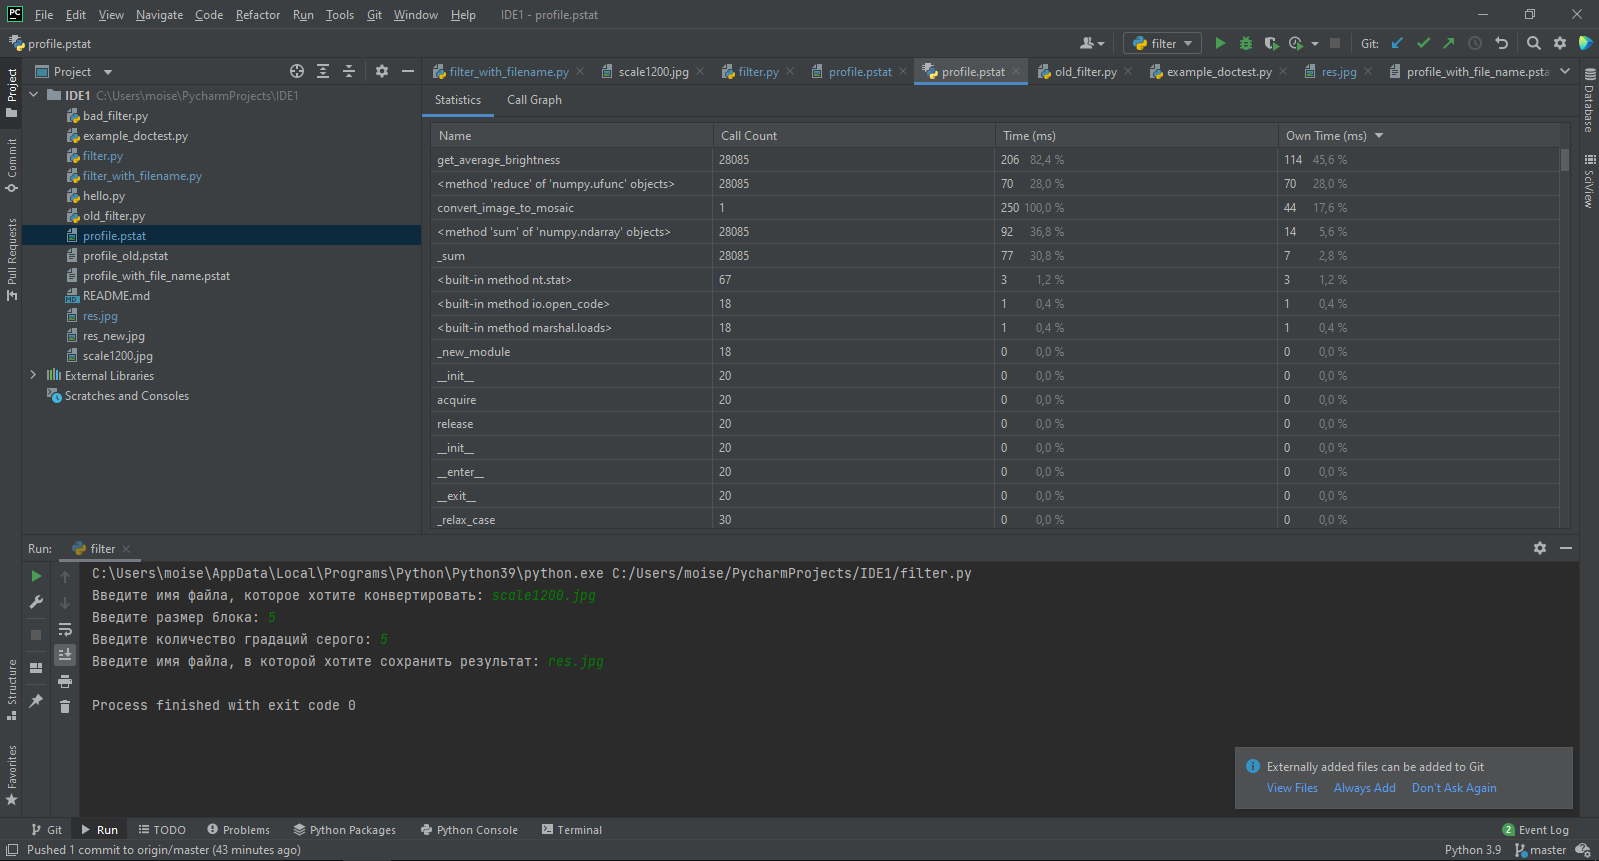Screen dimensions: 1599x861
Task: Click View Files in Git notification
Action: point(1292,788)
